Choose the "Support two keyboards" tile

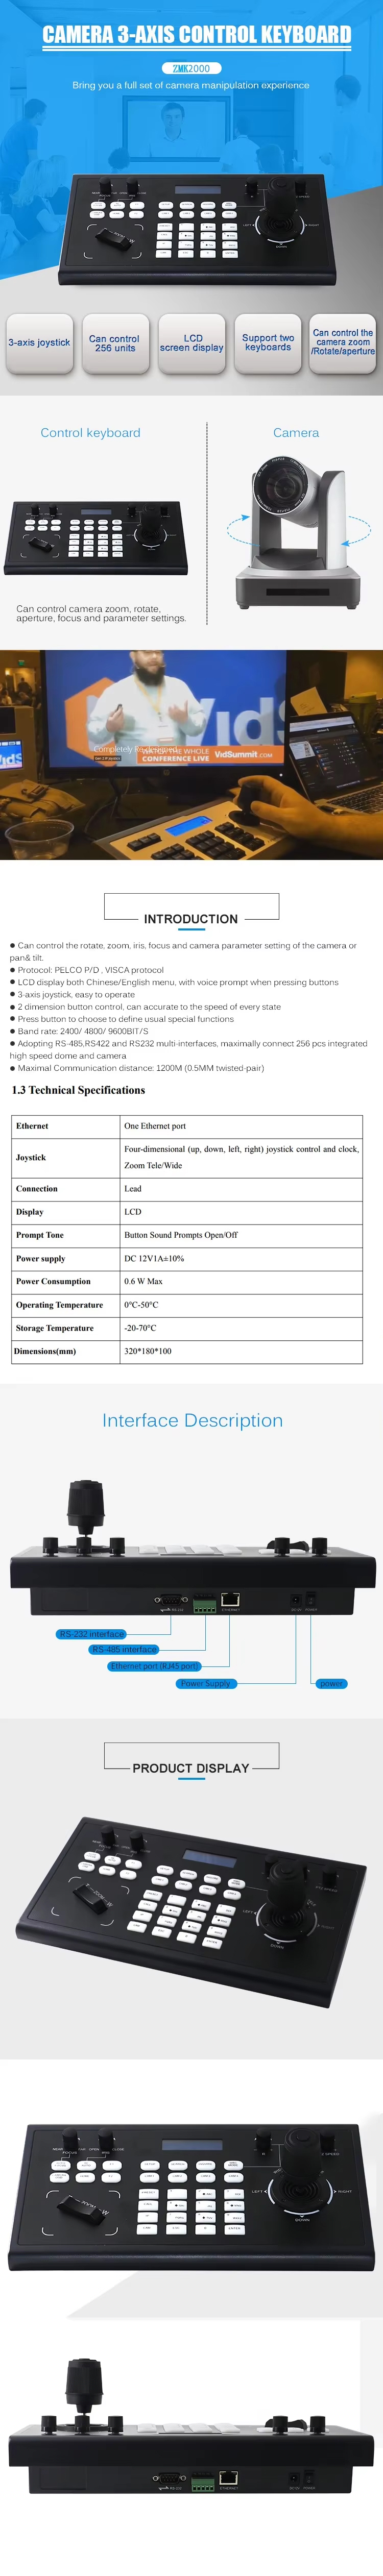[268, 343]
